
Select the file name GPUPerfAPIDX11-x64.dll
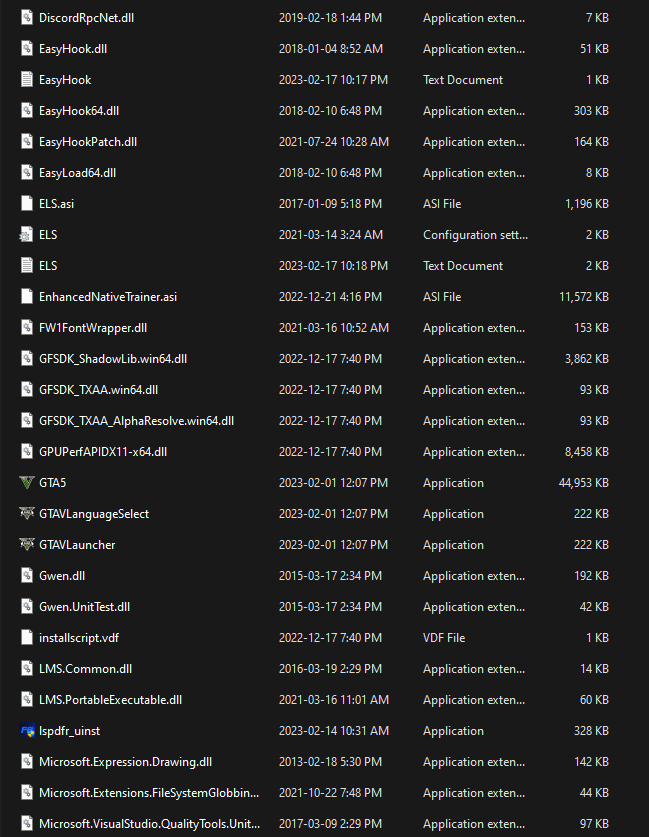click(103, 451)
